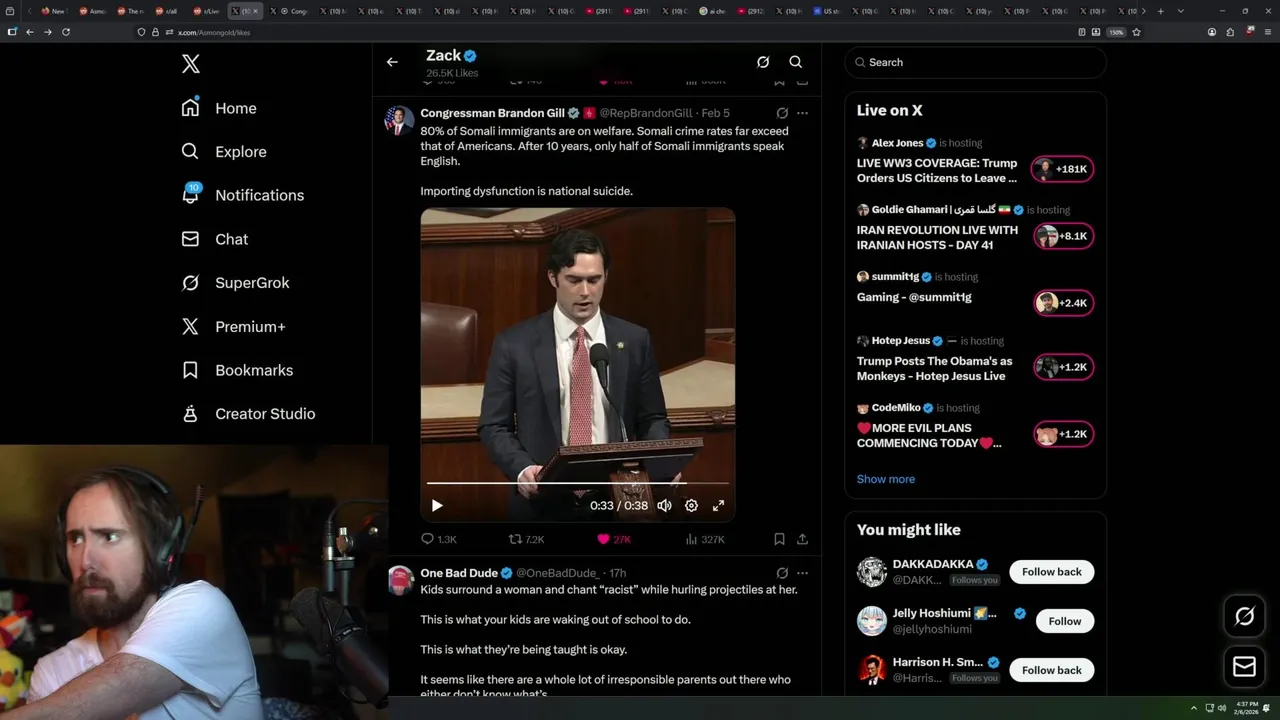Reload the page in browser toolbar
This screenshot has height=720, width=1280.
pyautogui.click(x=66, y=32)
